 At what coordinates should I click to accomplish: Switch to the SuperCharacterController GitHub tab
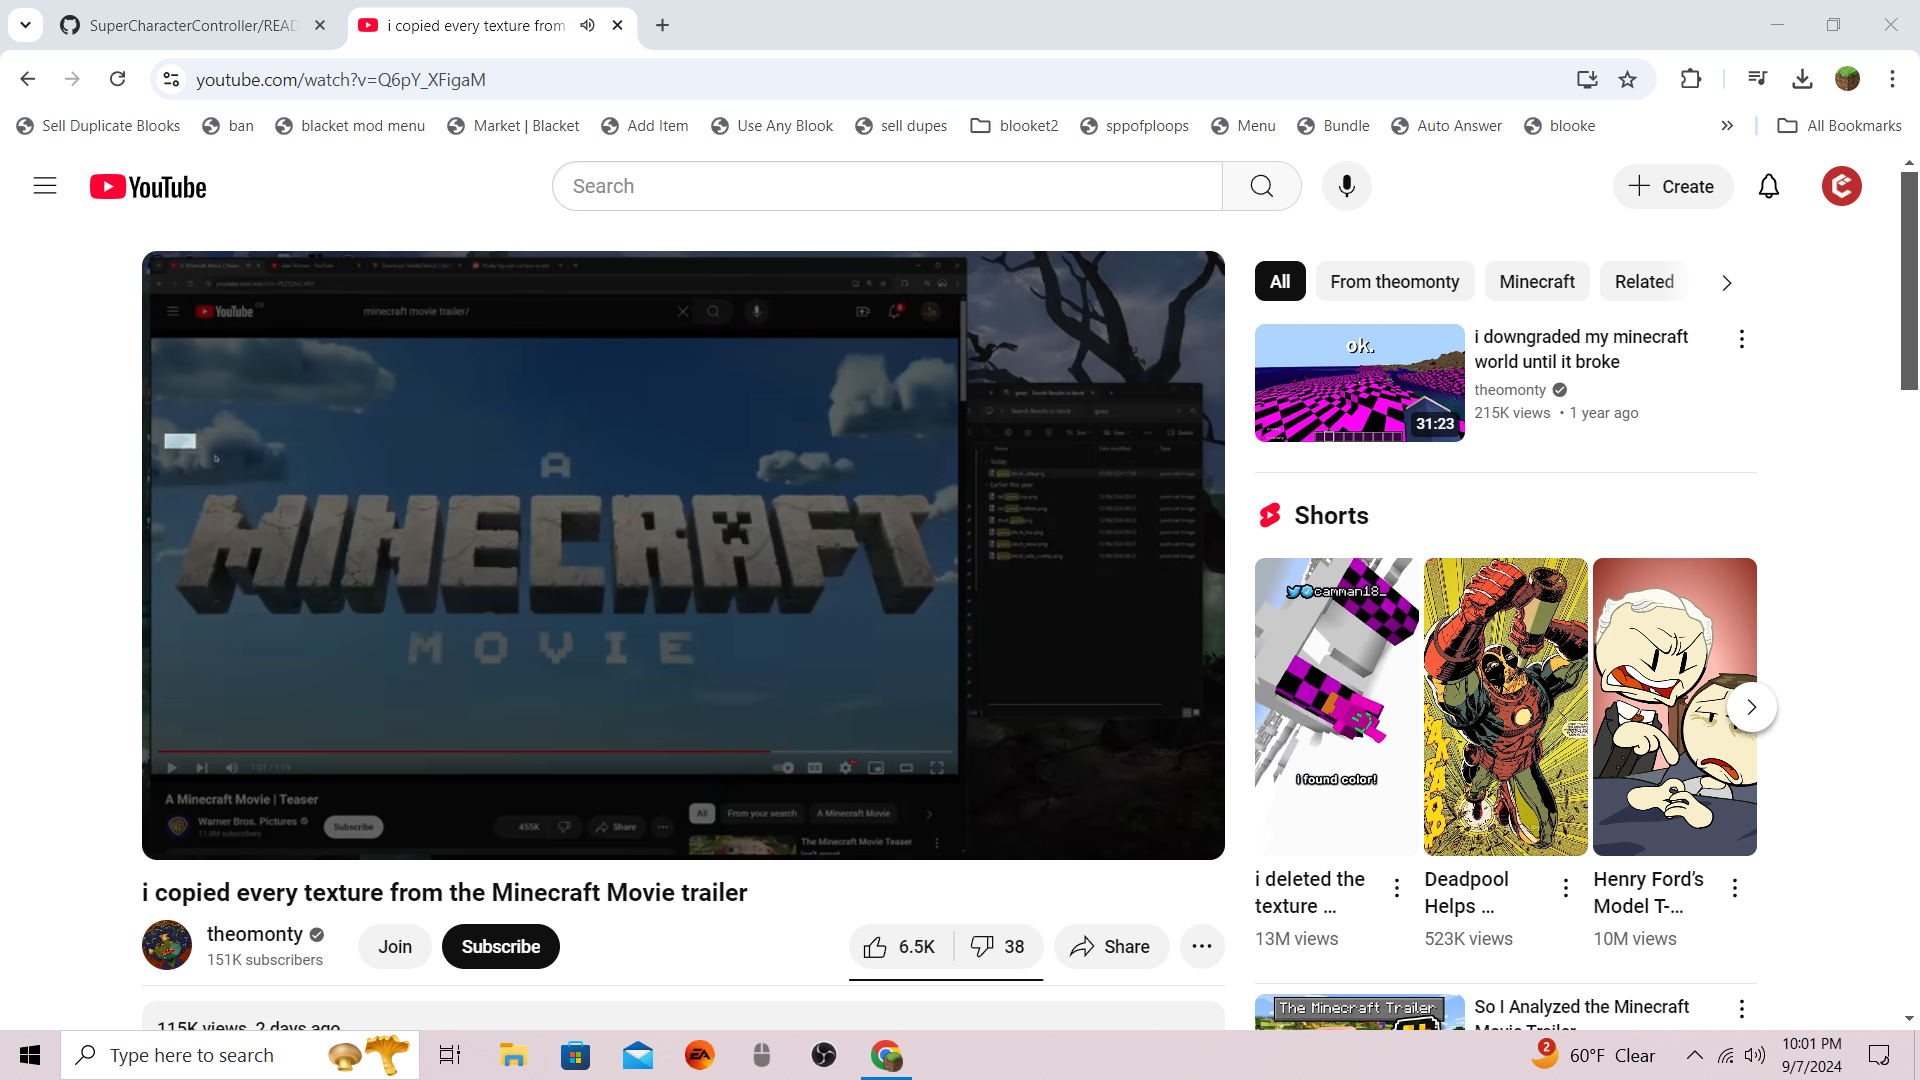[193, 25]
